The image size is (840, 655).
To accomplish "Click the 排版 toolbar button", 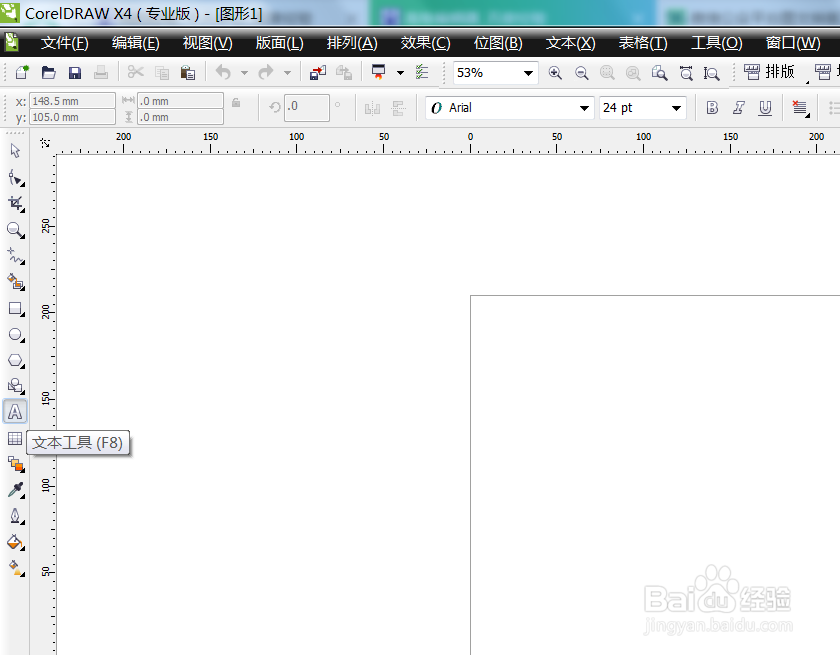I will tap(769, 72).
